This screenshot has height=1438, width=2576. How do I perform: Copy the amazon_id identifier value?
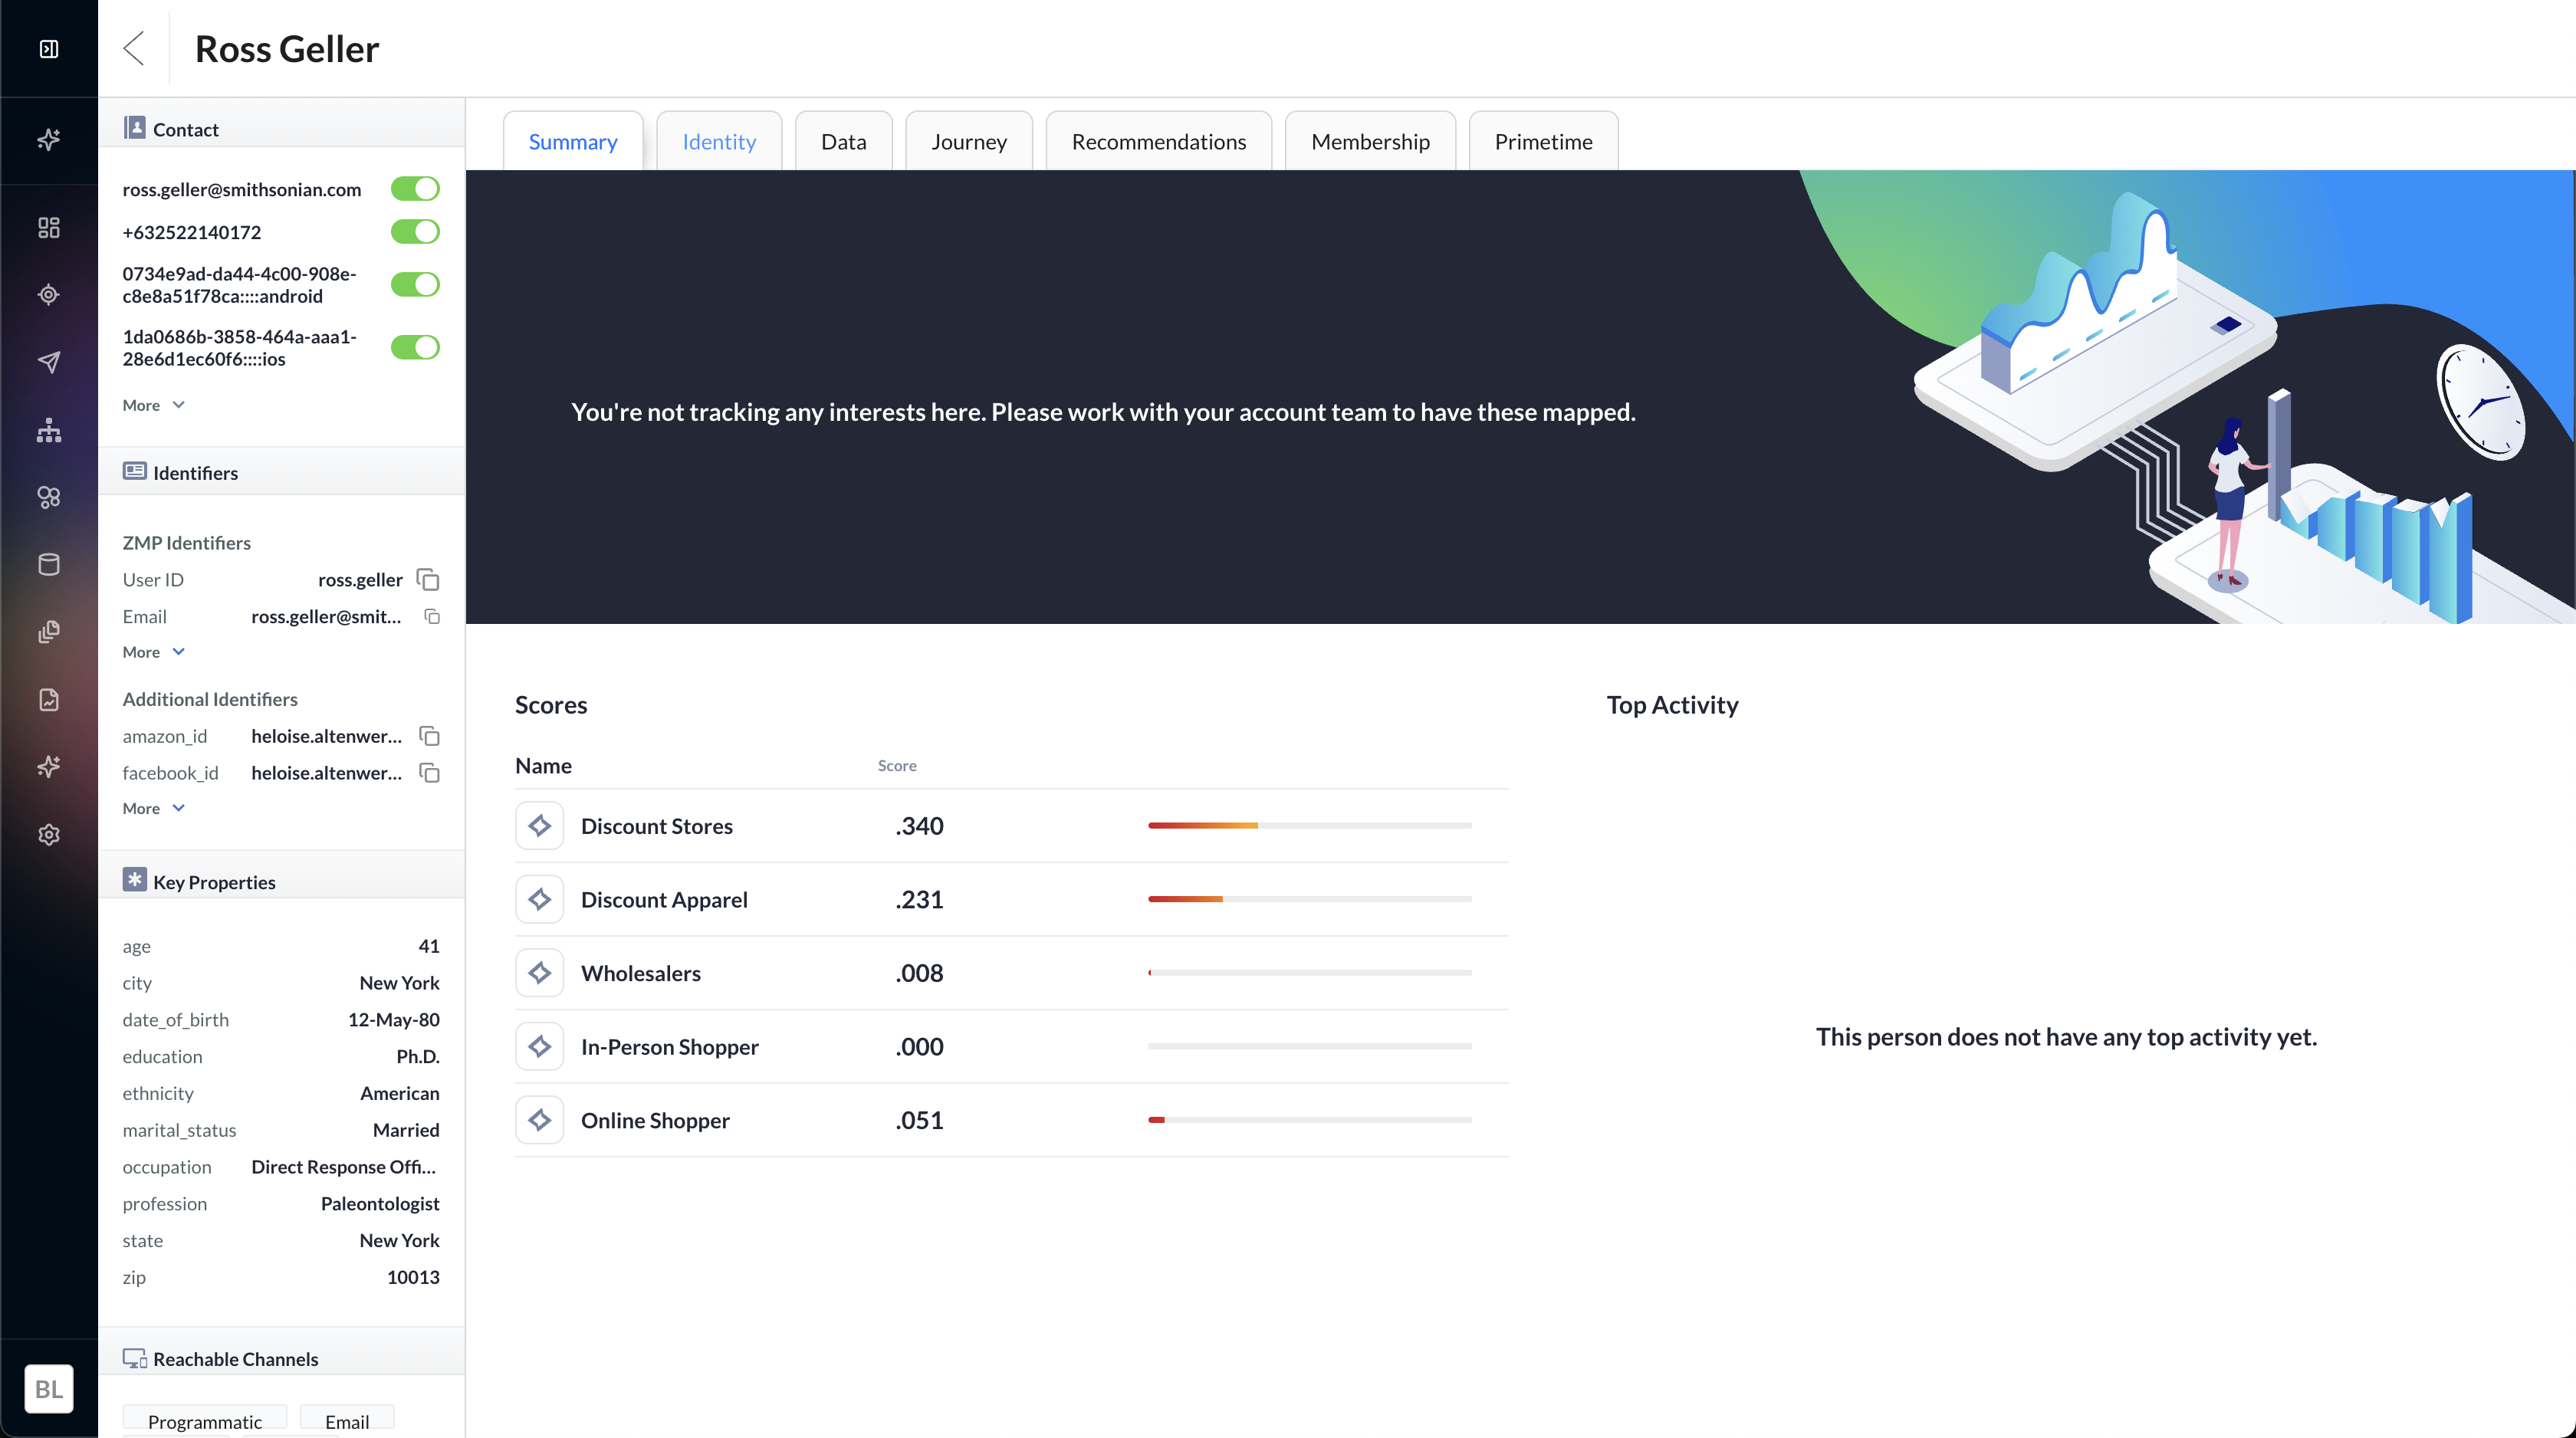click(x=429, y=736)
